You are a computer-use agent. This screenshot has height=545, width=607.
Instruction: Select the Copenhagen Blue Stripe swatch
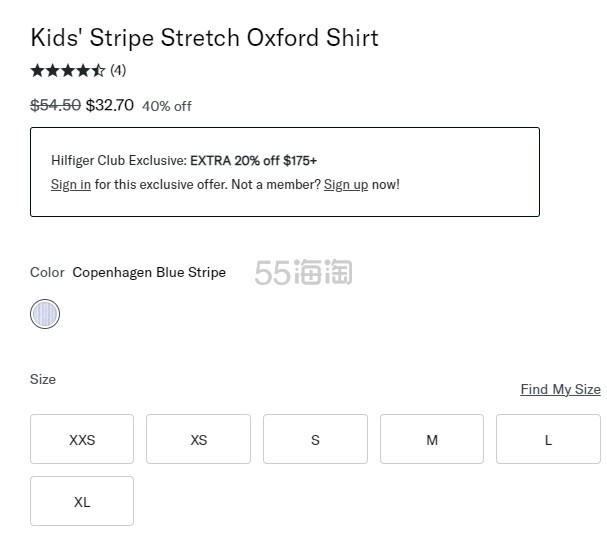pyautogui.click(x=45, y=314)
